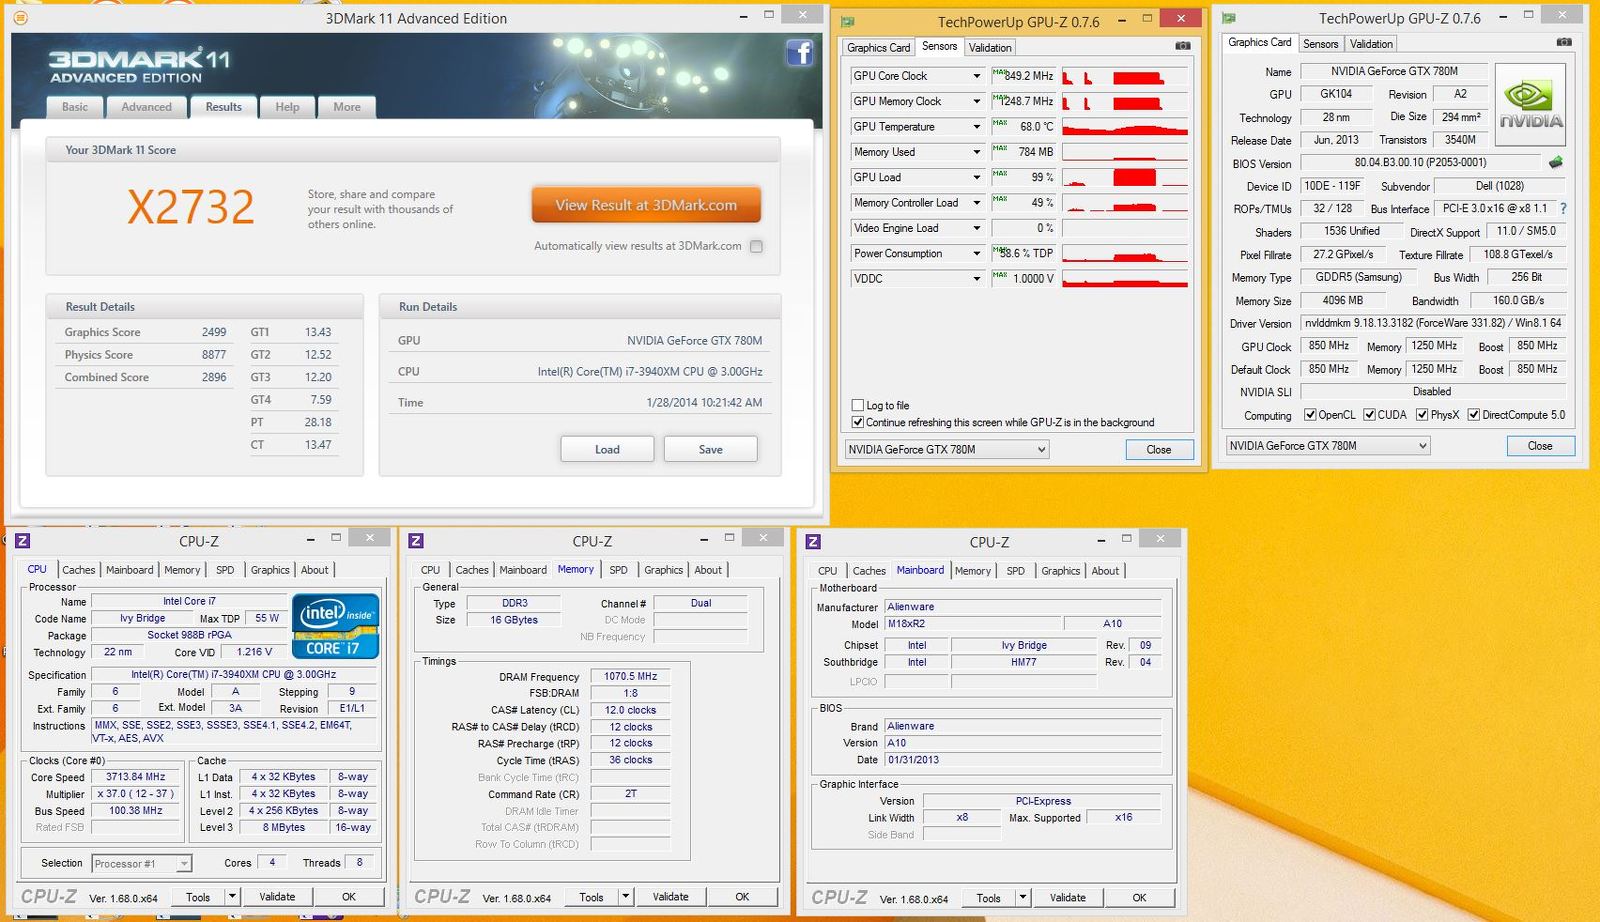
Task: Click the Driver Version field in GPU-Z
Action: (1433, 323)
